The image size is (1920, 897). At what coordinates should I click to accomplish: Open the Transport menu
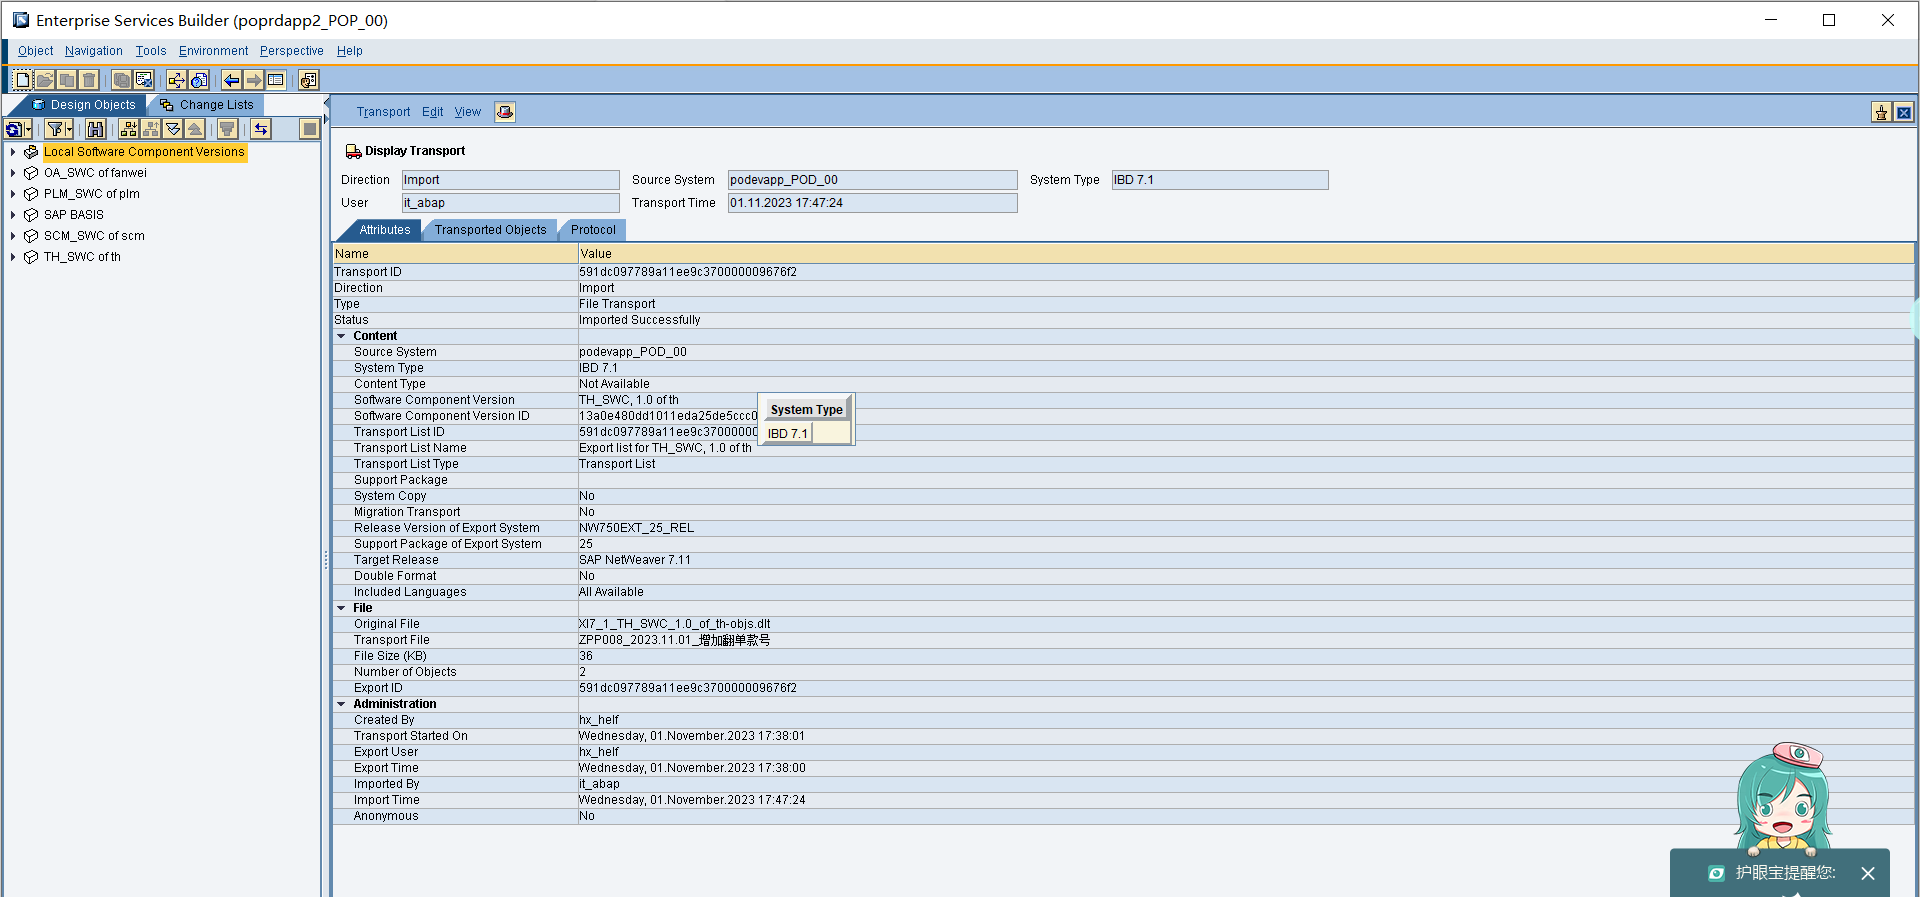[383, 112]
